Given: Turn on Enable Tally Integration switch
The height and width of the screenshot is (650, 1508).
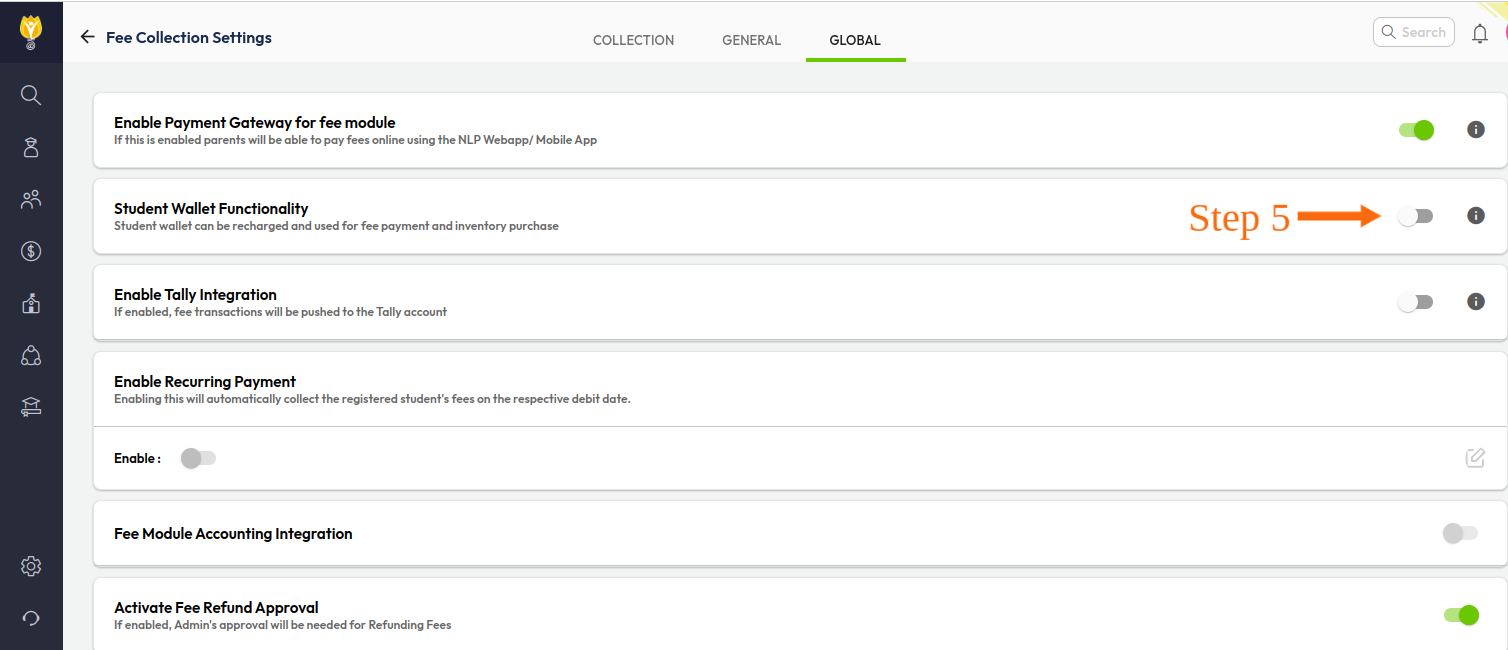Looking at the screenshot, I should coord(1415,302).
